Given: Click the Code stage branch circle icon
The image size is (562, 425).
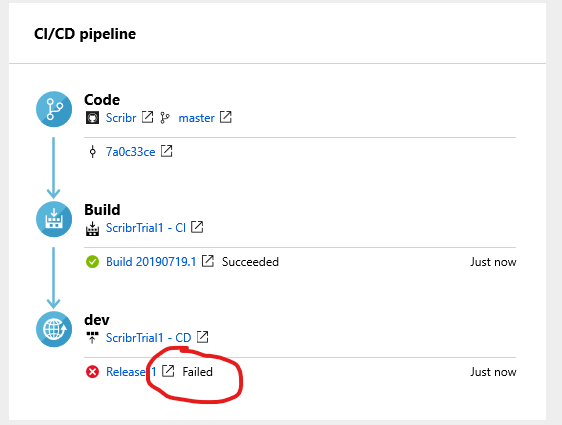Looking at the screenshot, I should pyautogui.click(x=54, y=109).
